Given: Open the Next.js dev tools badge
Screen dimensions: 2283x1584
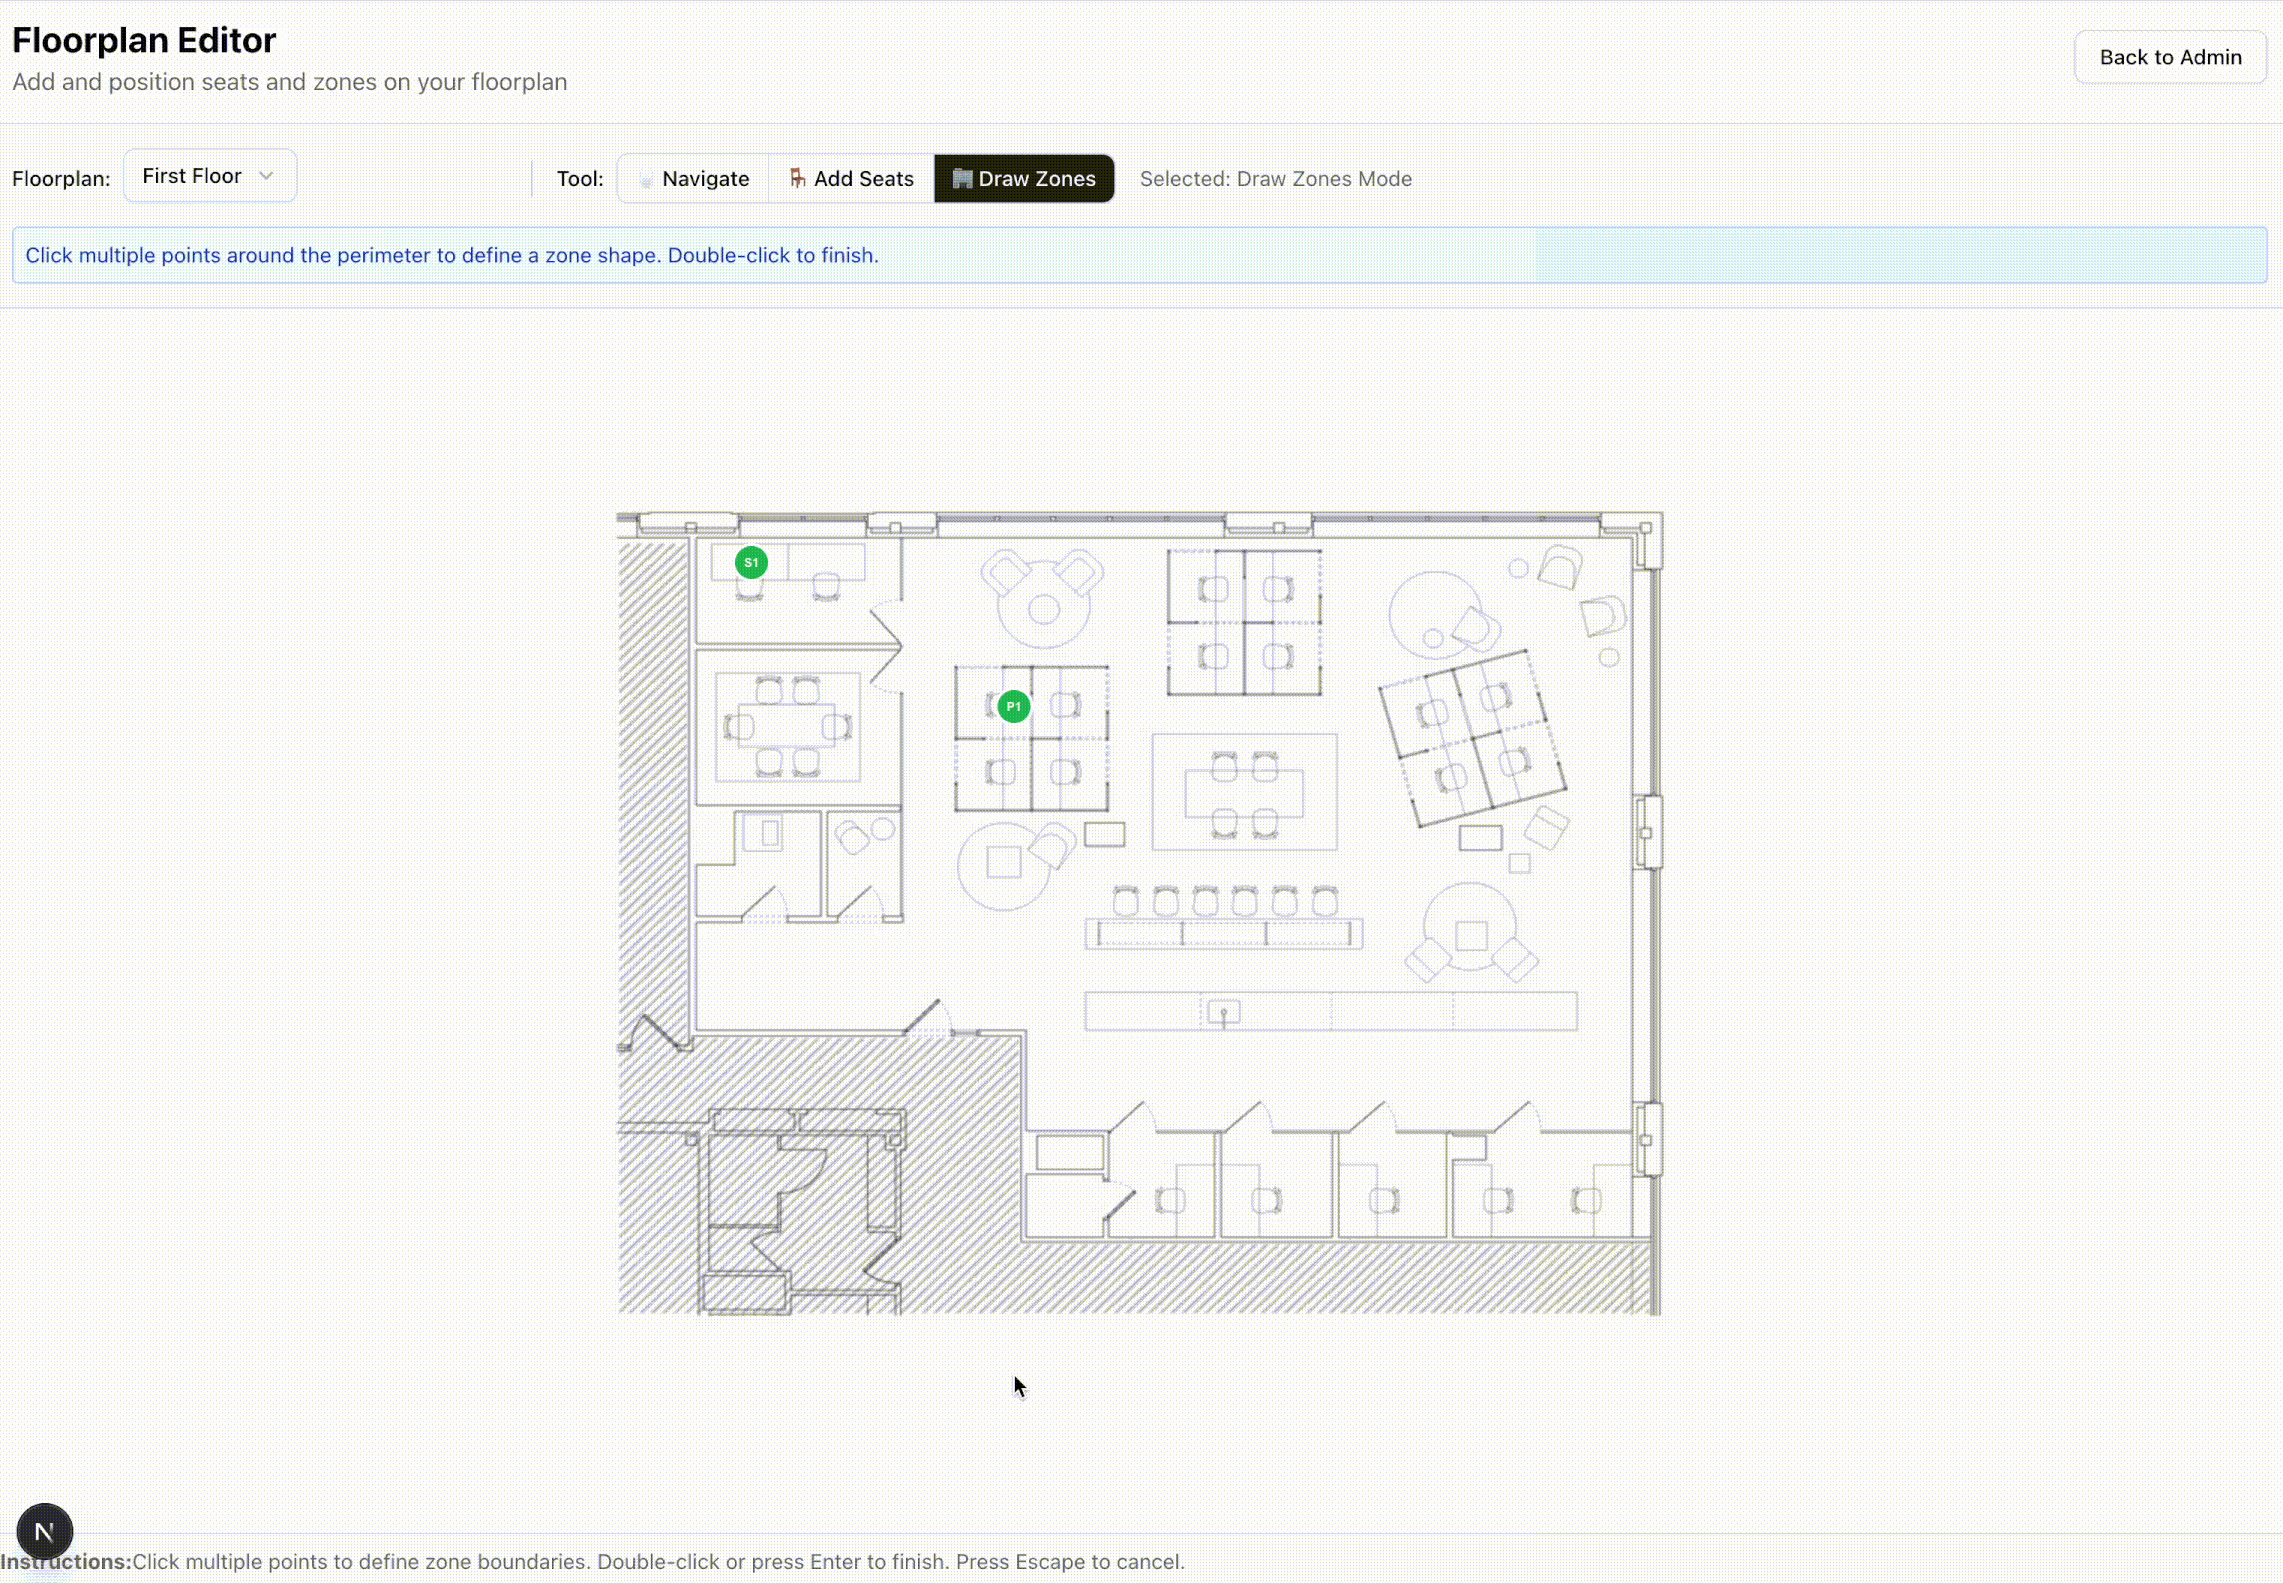Looking at the screenshot, I should [45, 1531].
